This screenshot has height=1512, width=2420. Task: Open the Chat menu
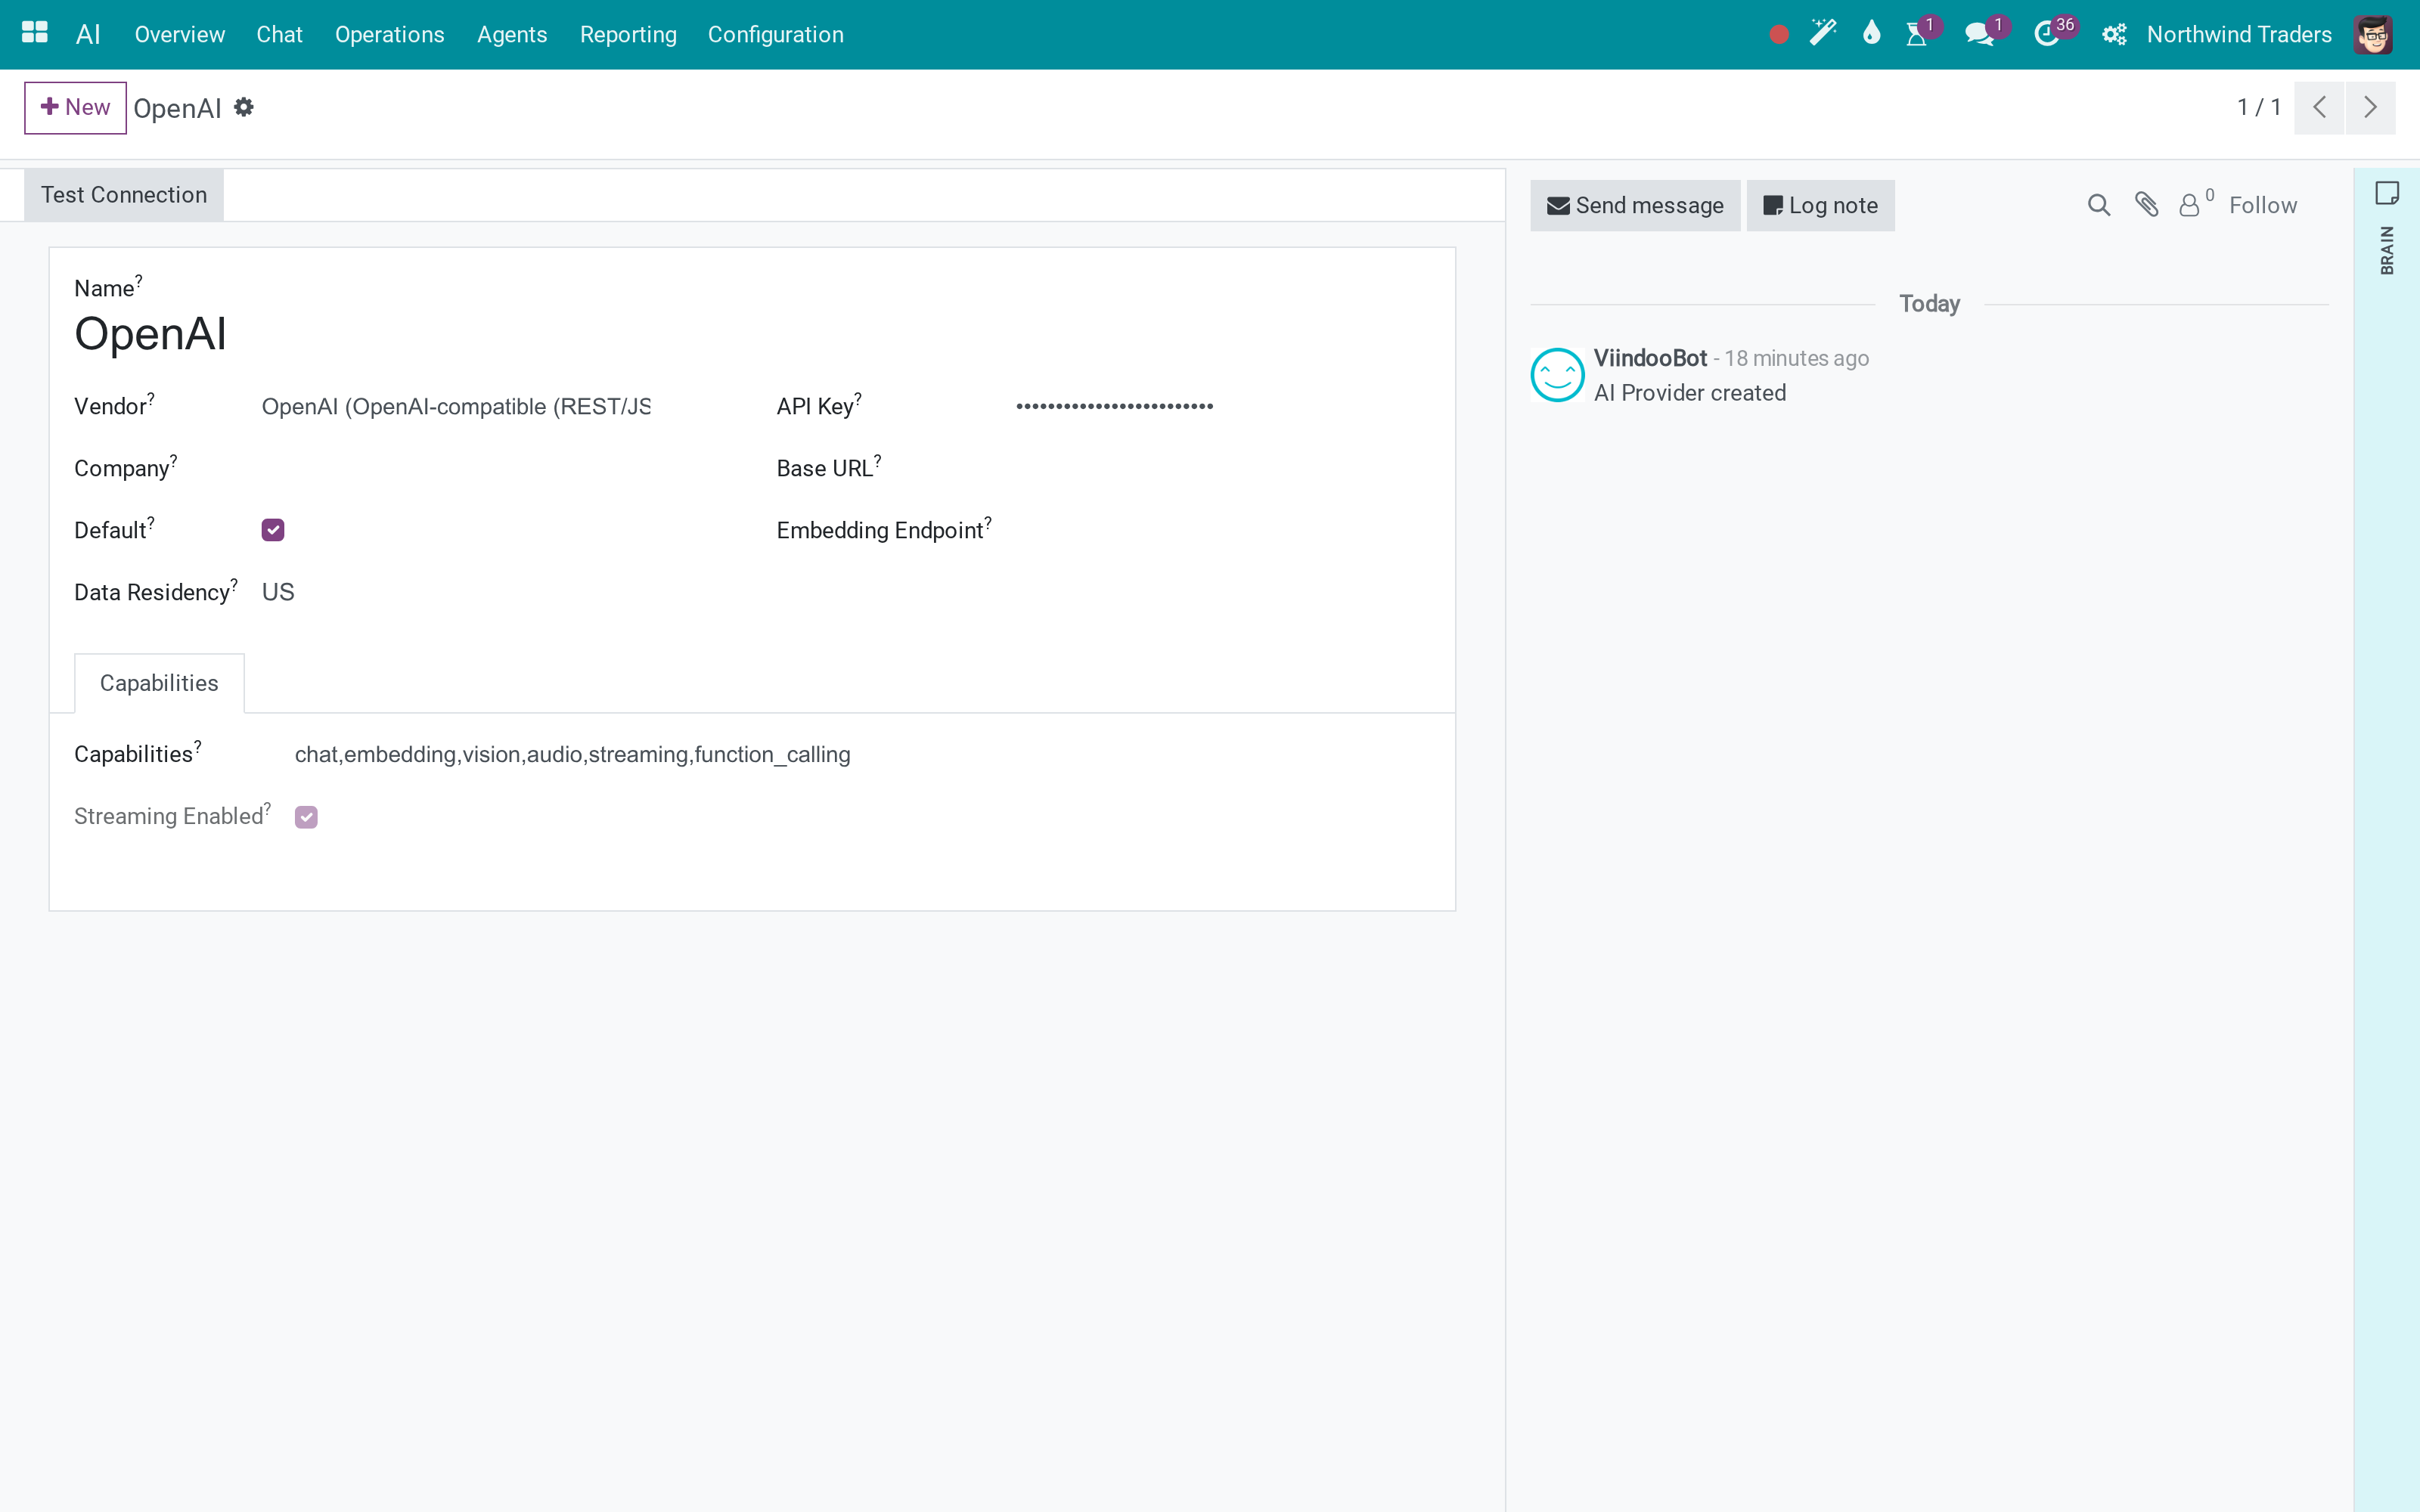[279, 35]
